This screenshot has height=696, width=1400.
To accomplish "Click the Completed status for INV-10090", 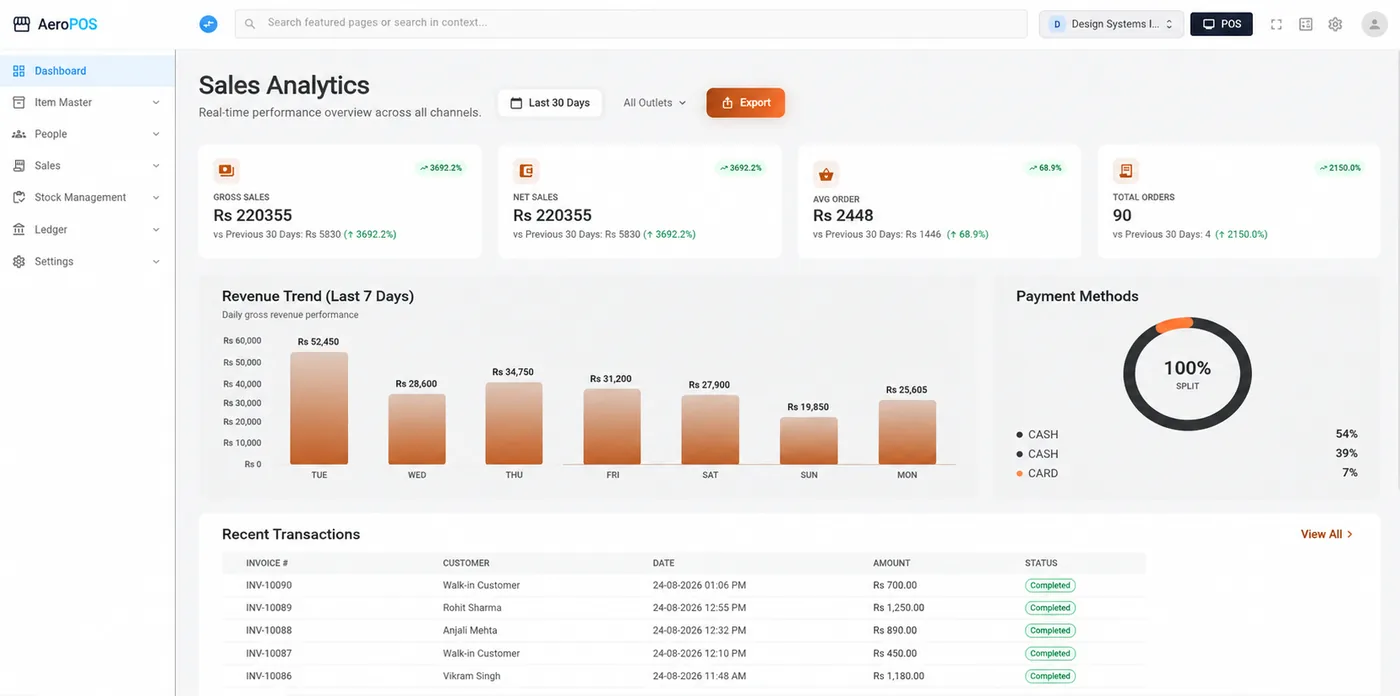I will pos(1050,586).
